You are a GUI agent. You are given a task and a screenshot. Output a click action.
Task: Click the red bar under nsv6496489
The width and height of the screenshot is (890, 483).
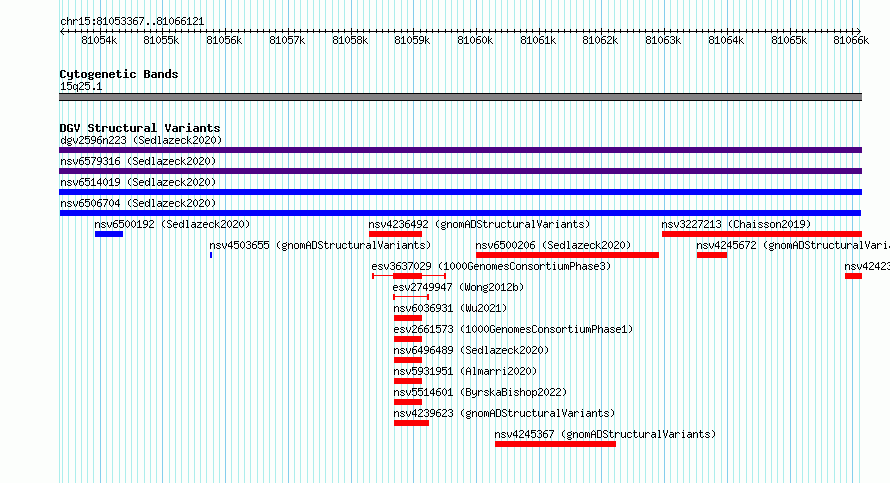pos(408,360)
